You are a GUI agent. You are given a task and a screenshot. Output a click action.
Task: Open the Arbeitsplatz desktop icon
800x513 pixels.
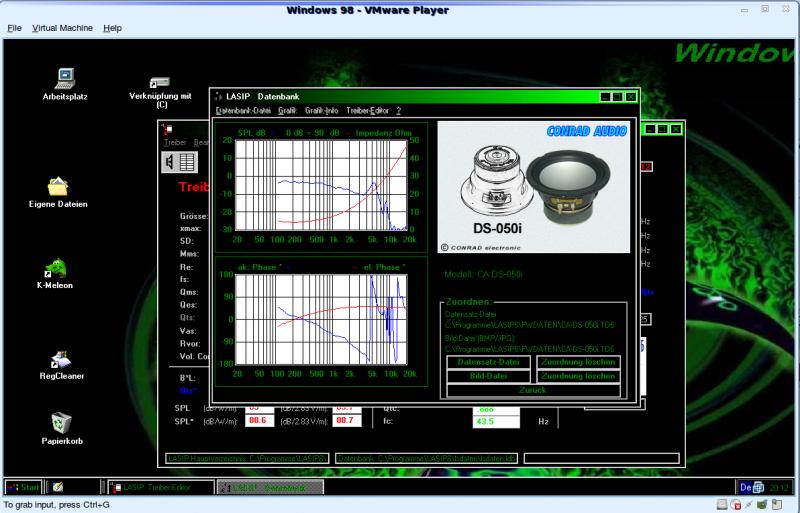(65, 78)
